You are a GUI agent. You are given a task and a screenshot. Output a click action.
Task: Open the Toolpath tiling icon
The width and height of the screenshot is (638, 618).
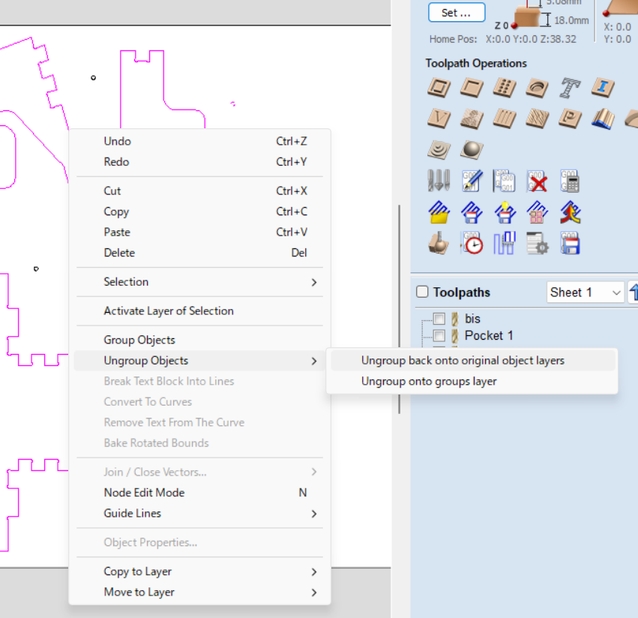point(505,243)
